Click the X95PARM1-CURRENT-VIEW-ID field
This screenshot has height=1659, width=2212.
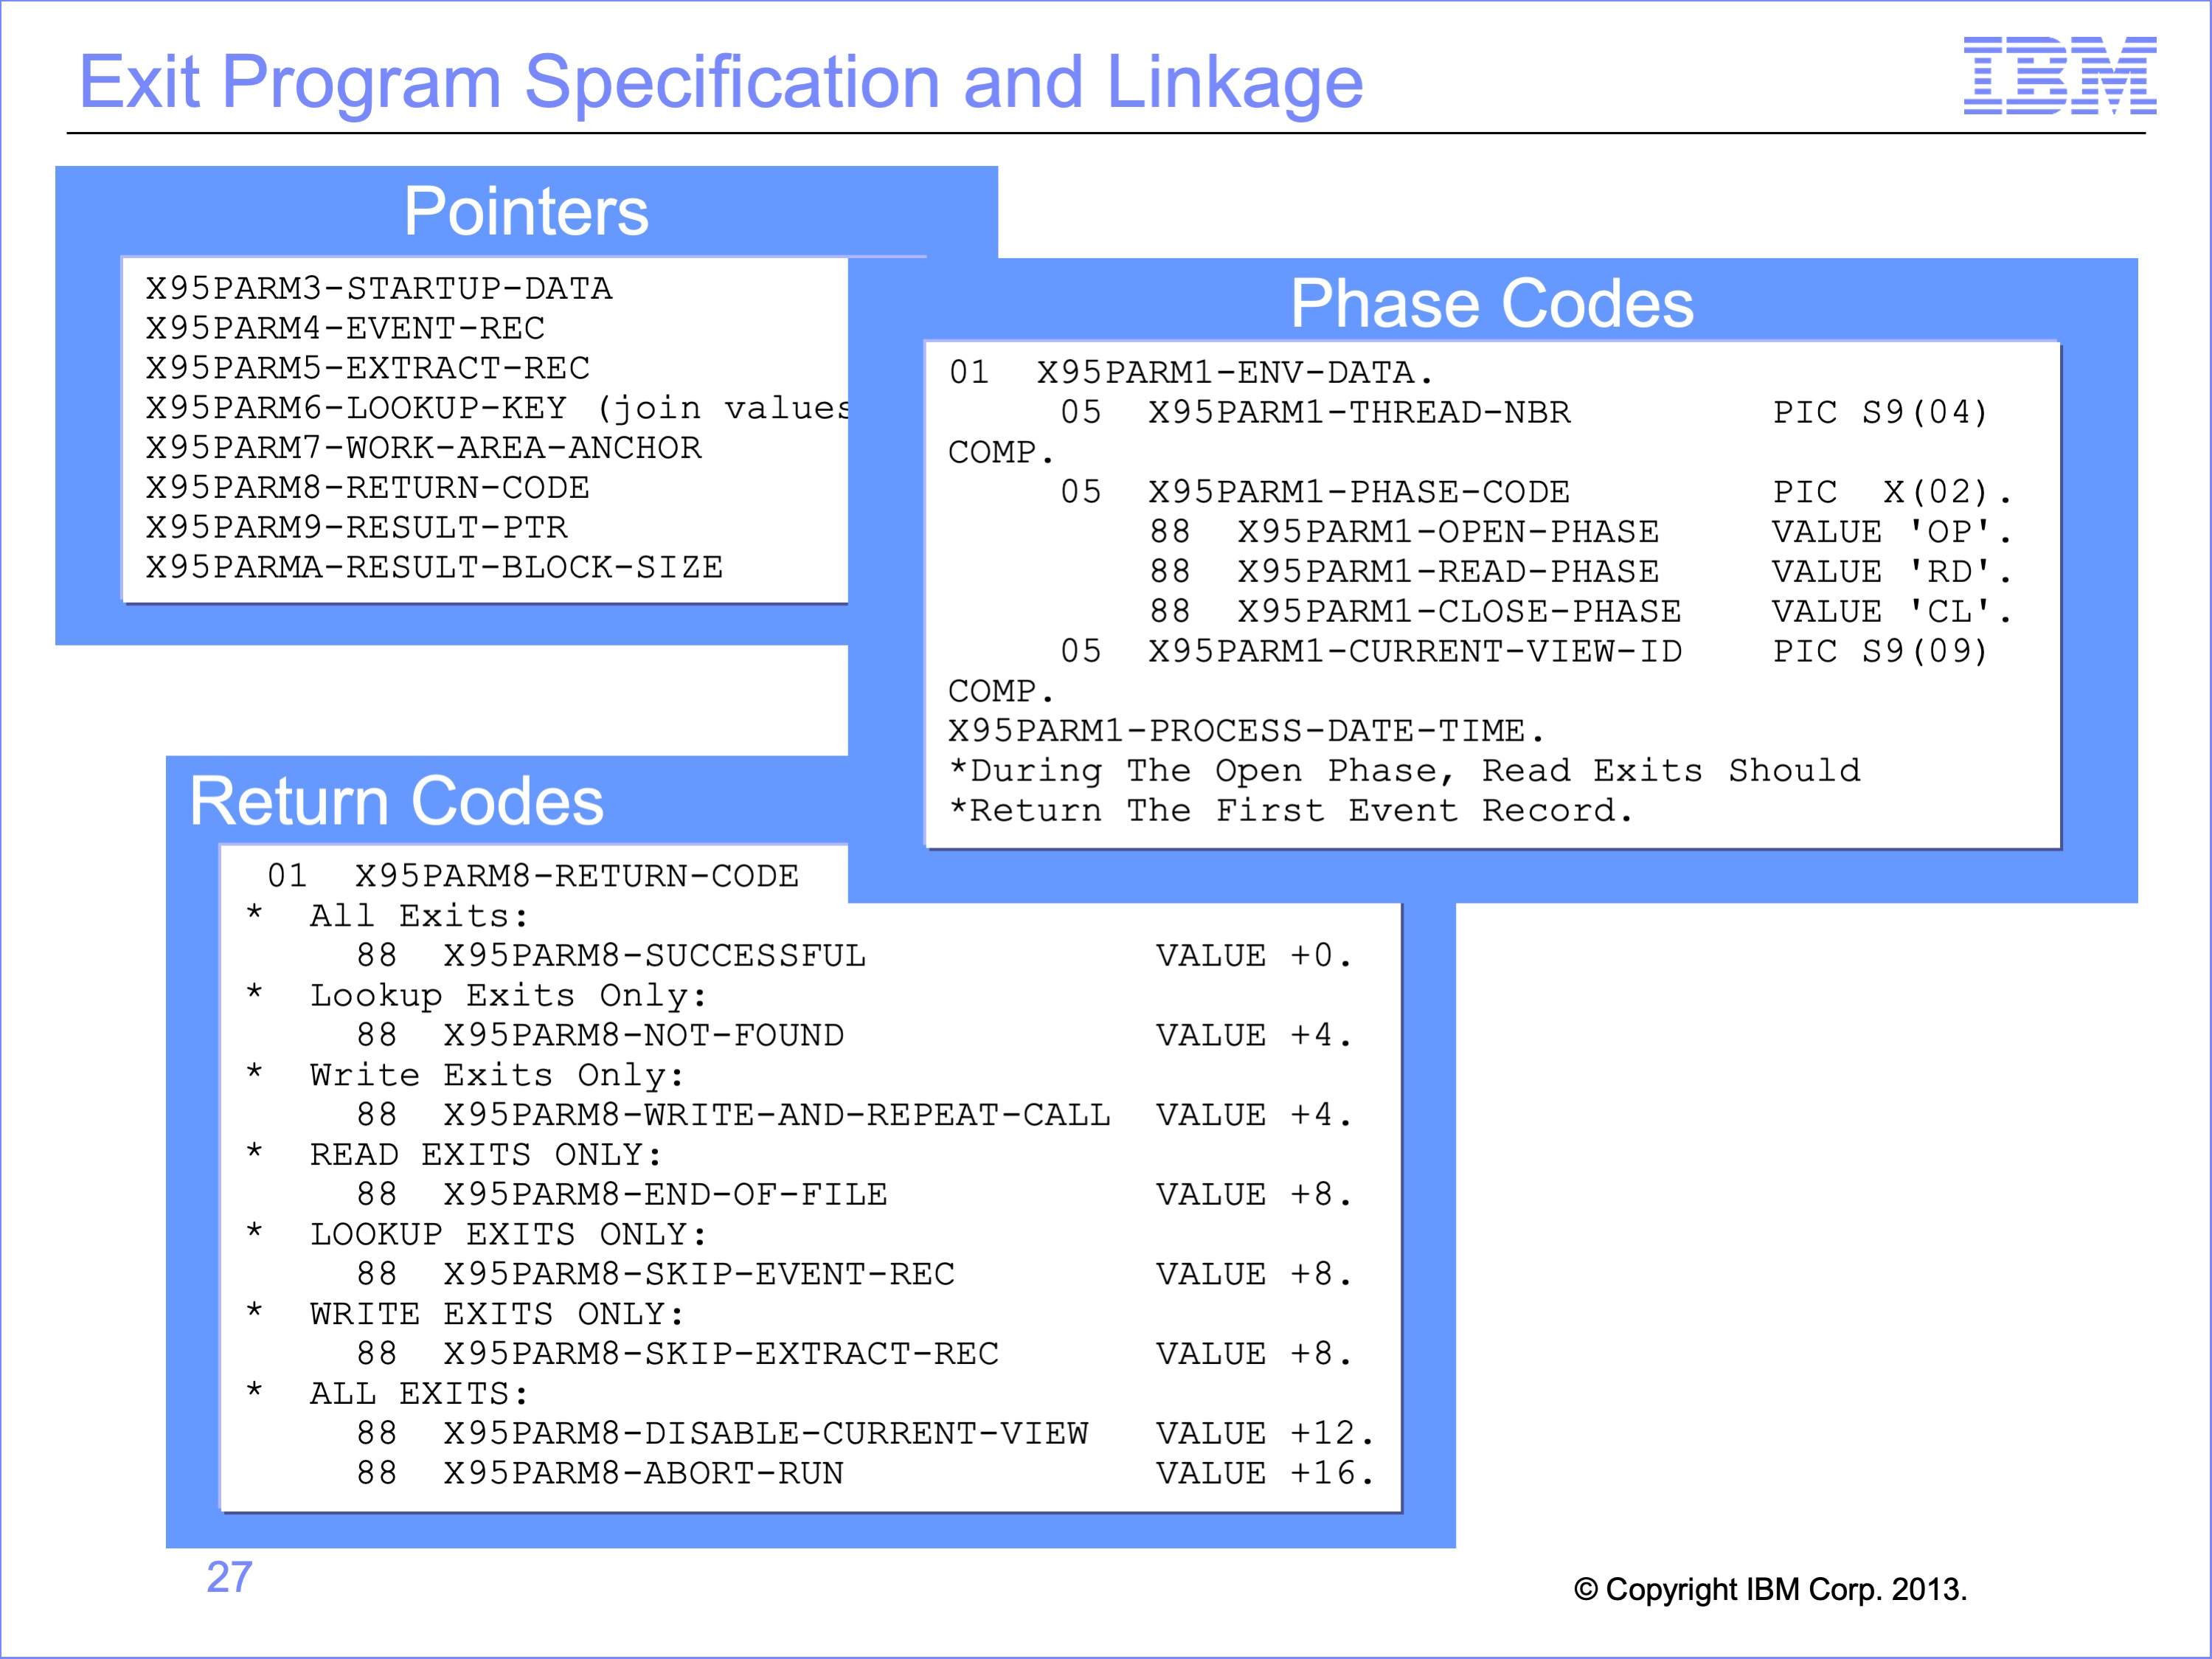1415,652
